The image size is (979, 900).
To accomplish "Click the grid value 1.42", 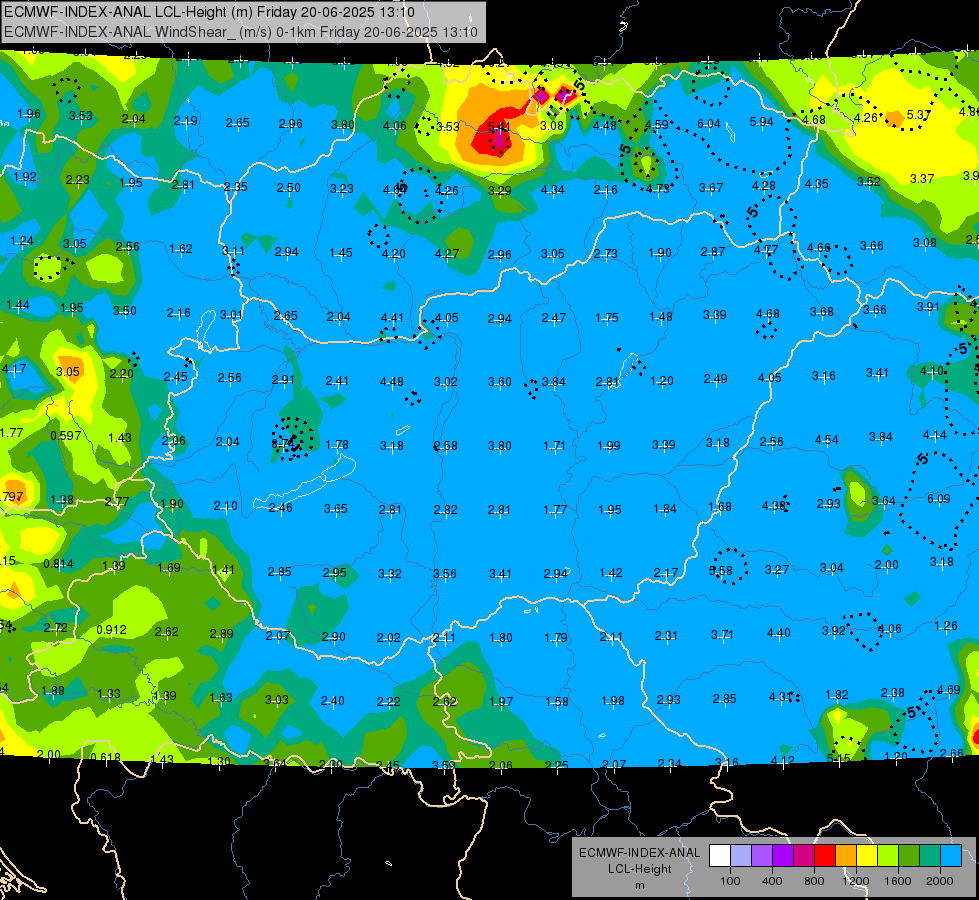I will [611, 573].
